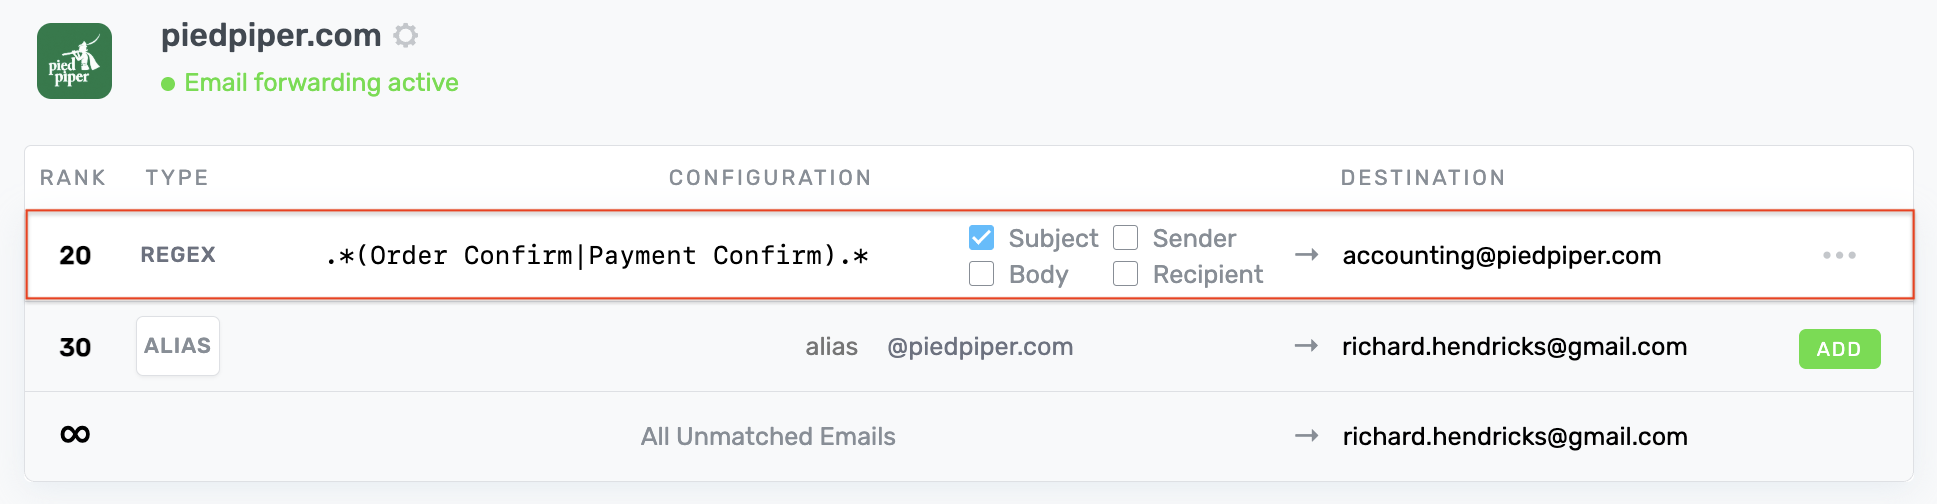Edit the regex pattern text
This screenshot has width=1937, height=504.
tap(597, 256)
